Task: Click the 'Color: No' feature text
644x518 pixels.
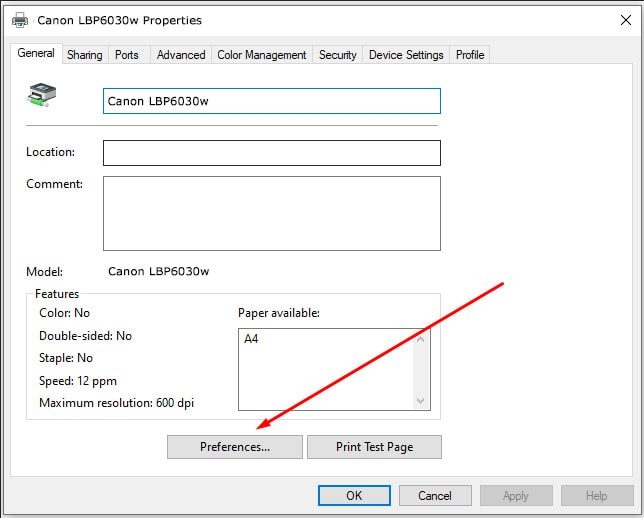Action: tap(64, 313)
